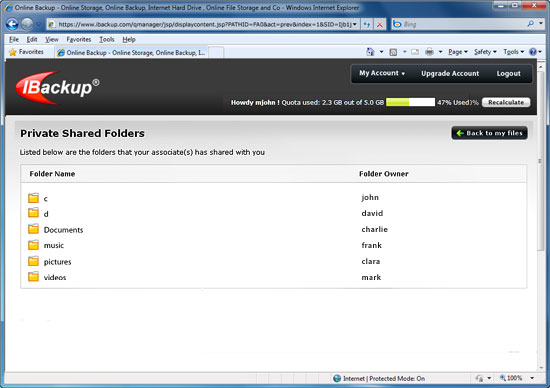Refresh the page with the refresh icon
550x388 pixels.
pos(367,24)
